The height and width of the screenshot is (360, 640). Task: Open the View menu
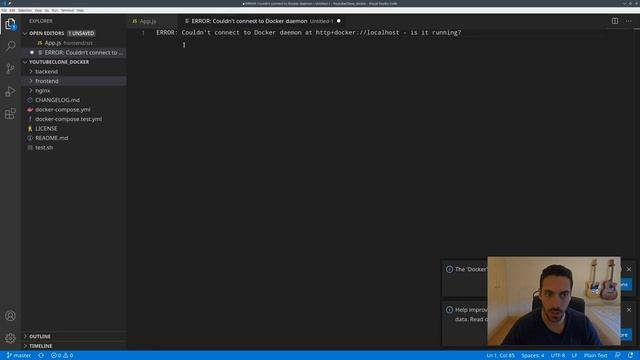pyautogui.click(x=38, y=10)
